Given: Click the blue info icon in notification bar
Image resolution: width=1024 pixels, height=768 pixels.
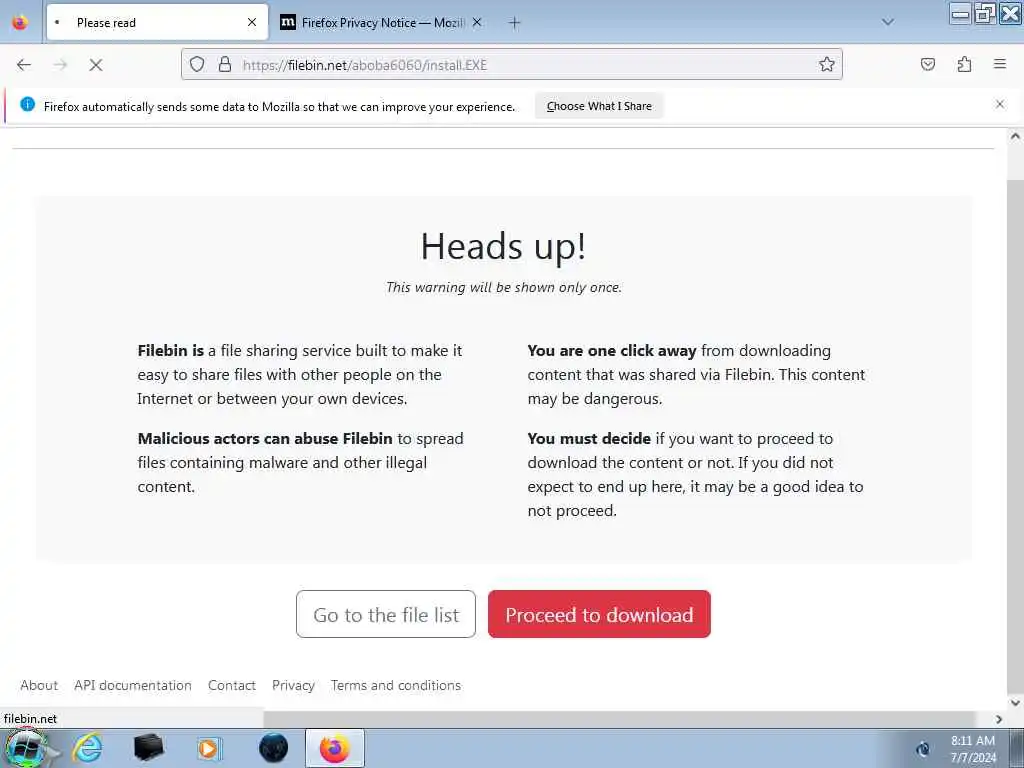Looking at the screenshot, I should (27, 104).
